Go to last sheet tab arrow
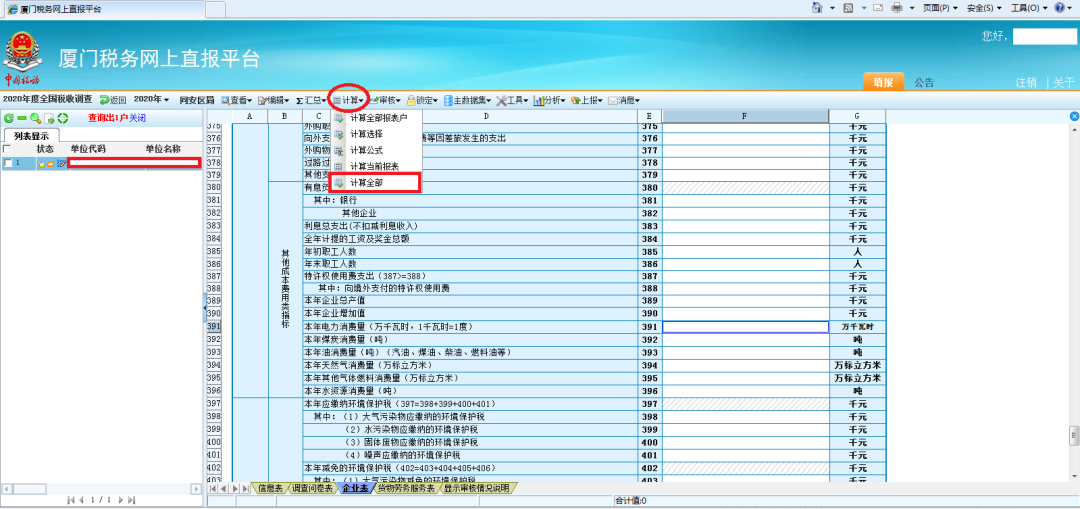 pyautogui.click(x=245, y=488)
